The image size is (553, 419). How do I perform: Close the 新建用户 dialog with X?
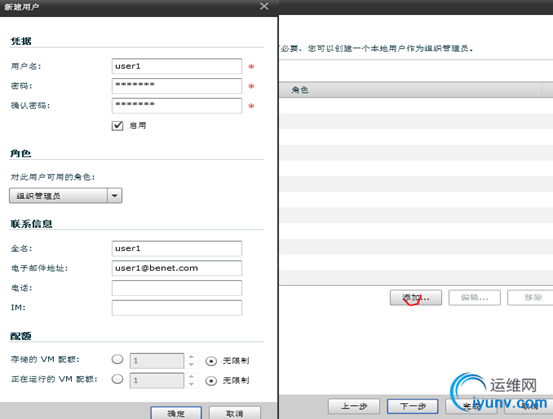tap(264, 6)
